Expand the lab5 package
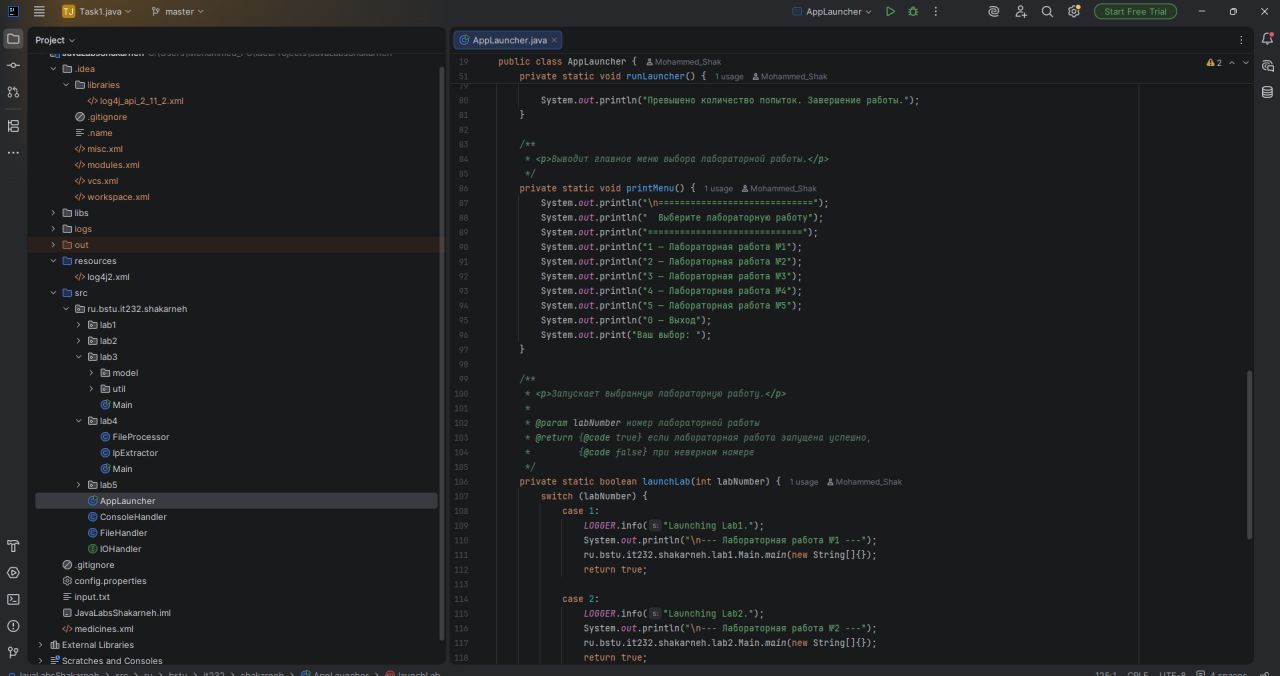 (x=79, y=485)
